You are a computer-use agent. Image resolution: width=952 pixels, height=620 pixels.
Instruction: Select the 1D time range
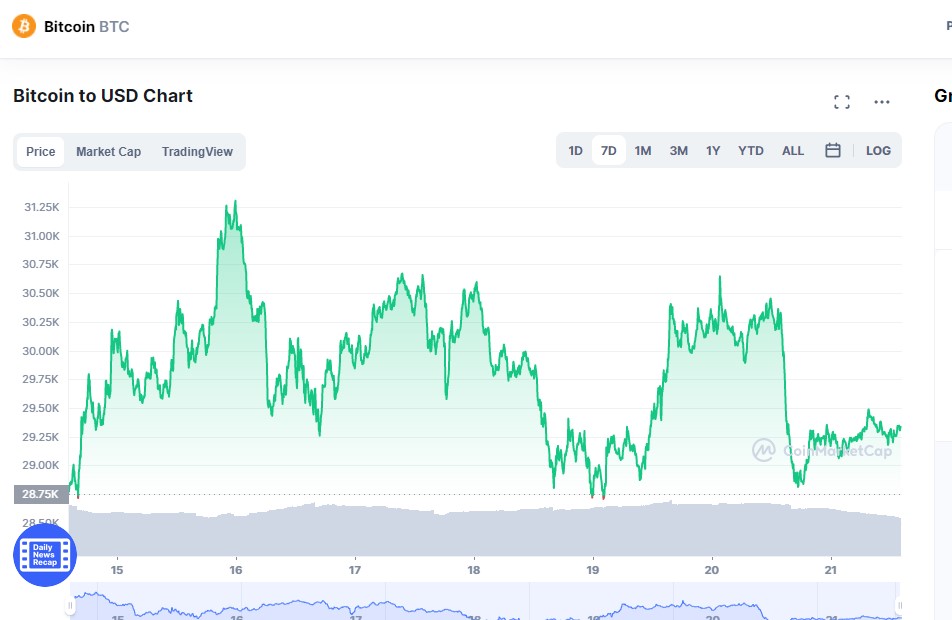click(x=575, y=151)
